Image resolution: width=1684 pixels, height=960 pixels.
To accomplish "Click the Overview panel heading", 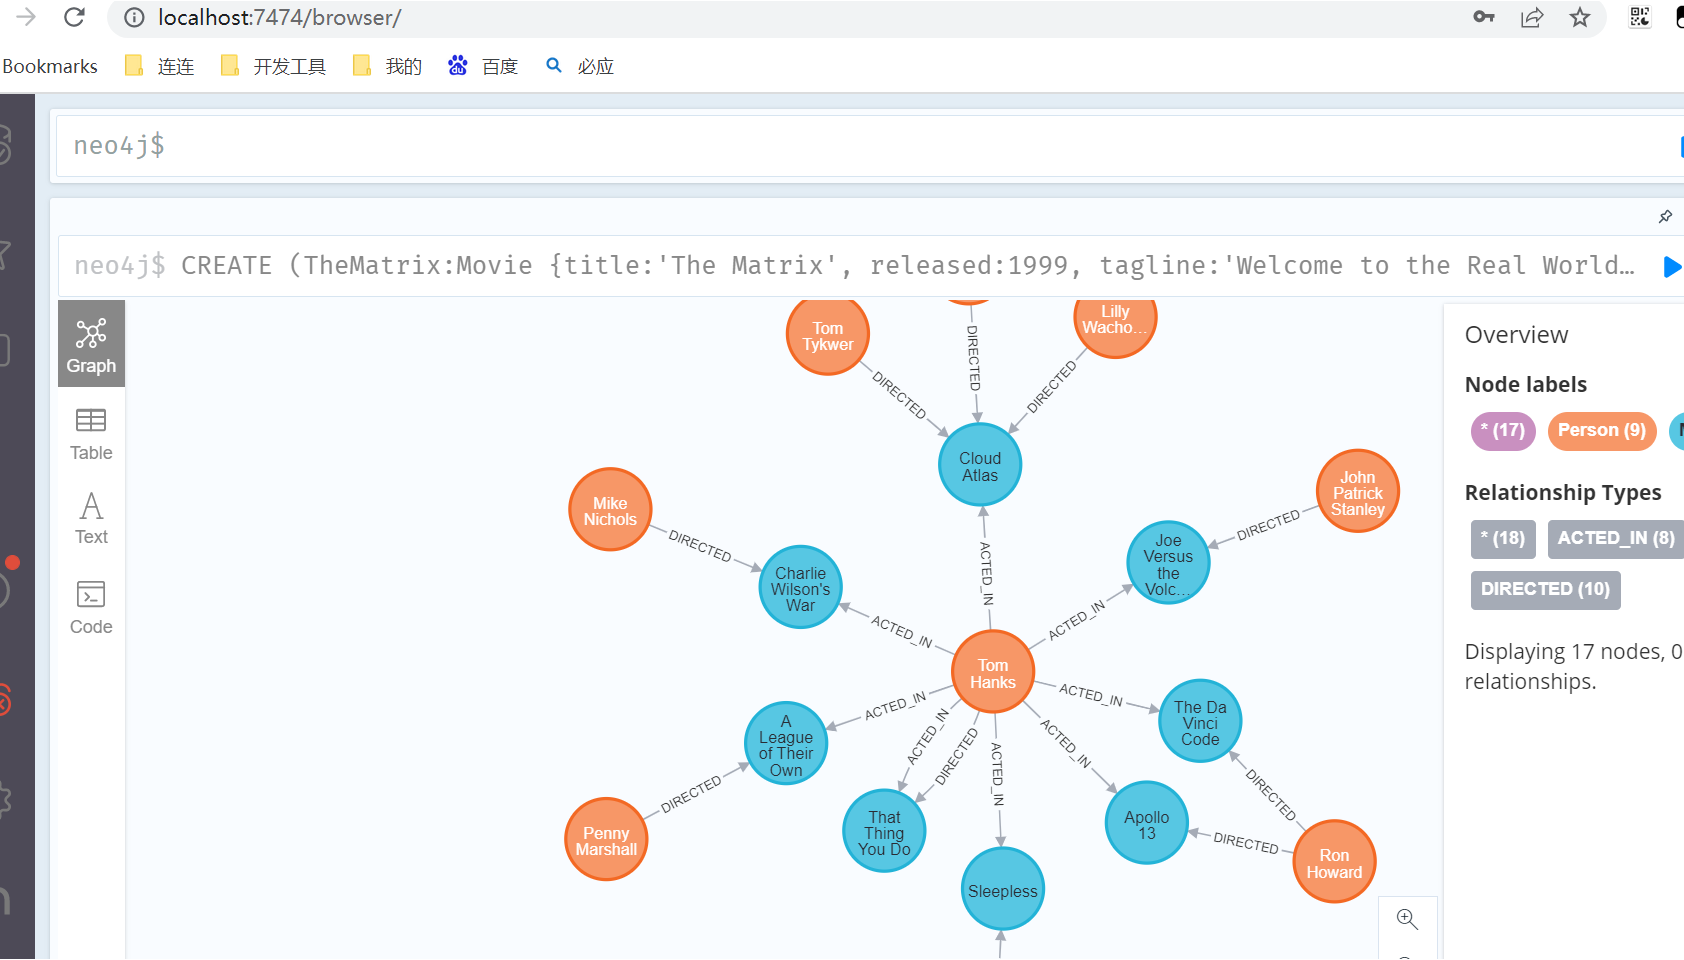I will point(1516,335).
